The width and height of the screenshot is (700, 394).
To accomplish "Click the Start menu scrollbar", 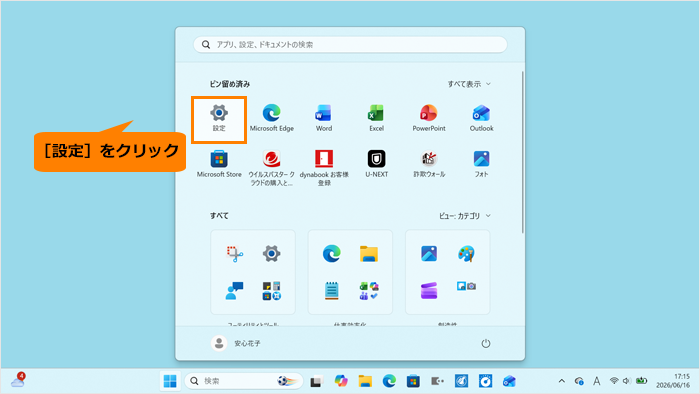I will 522,152.
